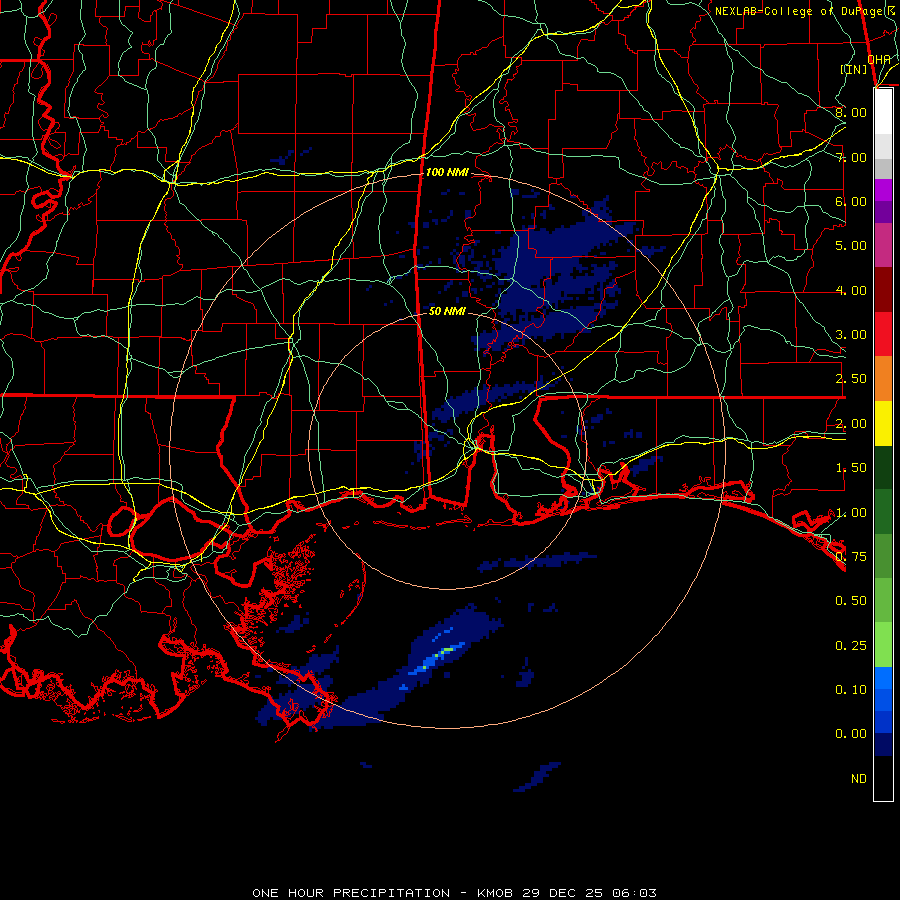Click the yellow-green peak rainfall pixel offshore
Image resolution: width=900 pixels, height=900 pixels.
(447, 649)
